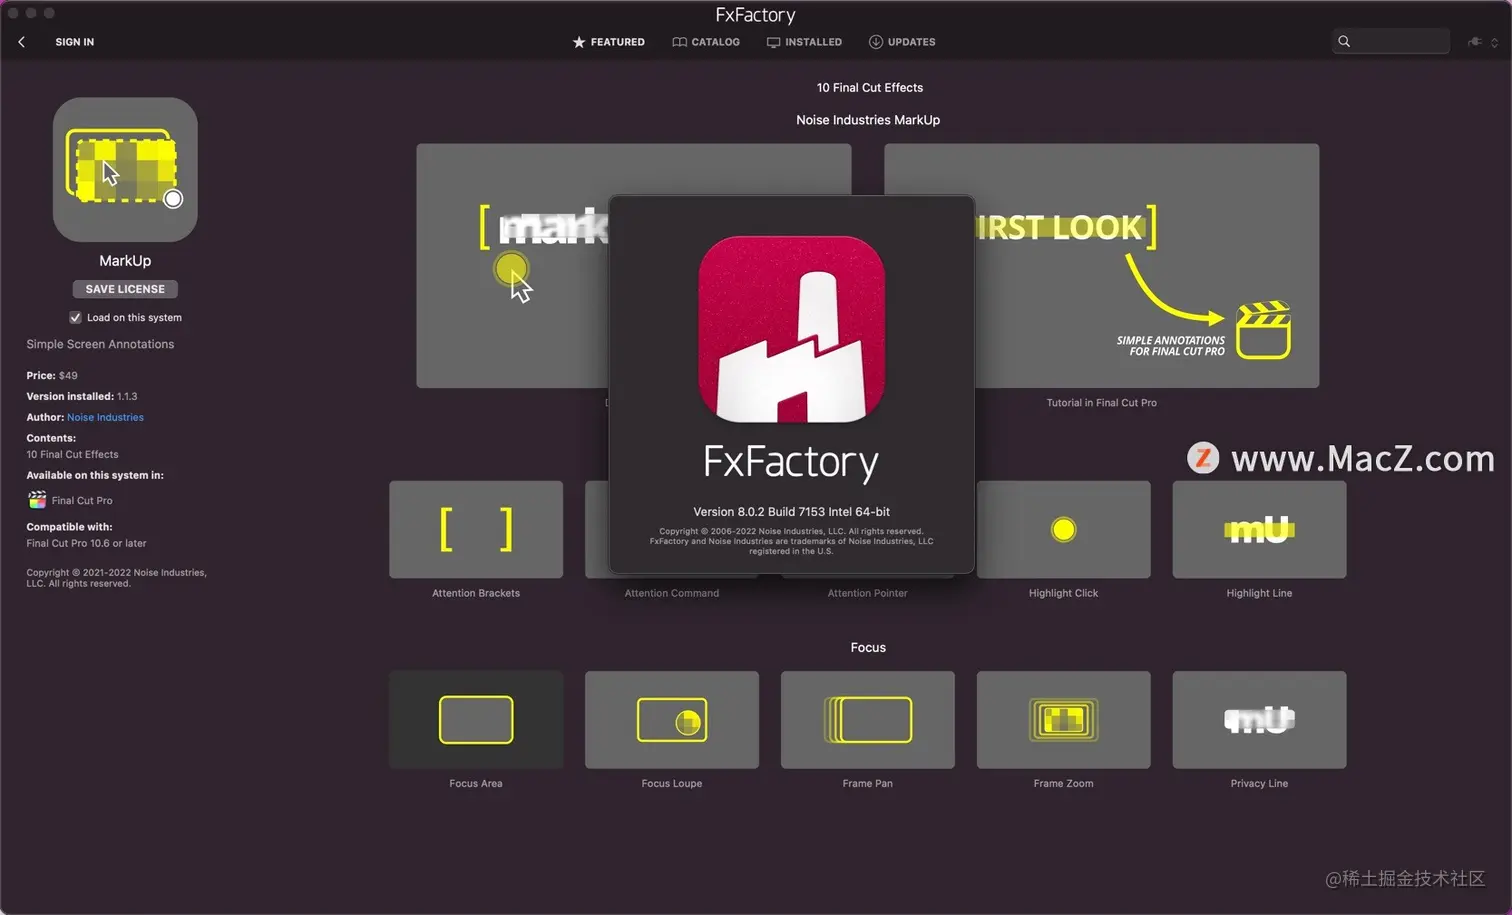Toggle Load on this system checkbox
The height and width of the screenshot is (915, 1512).
[75, 317]
